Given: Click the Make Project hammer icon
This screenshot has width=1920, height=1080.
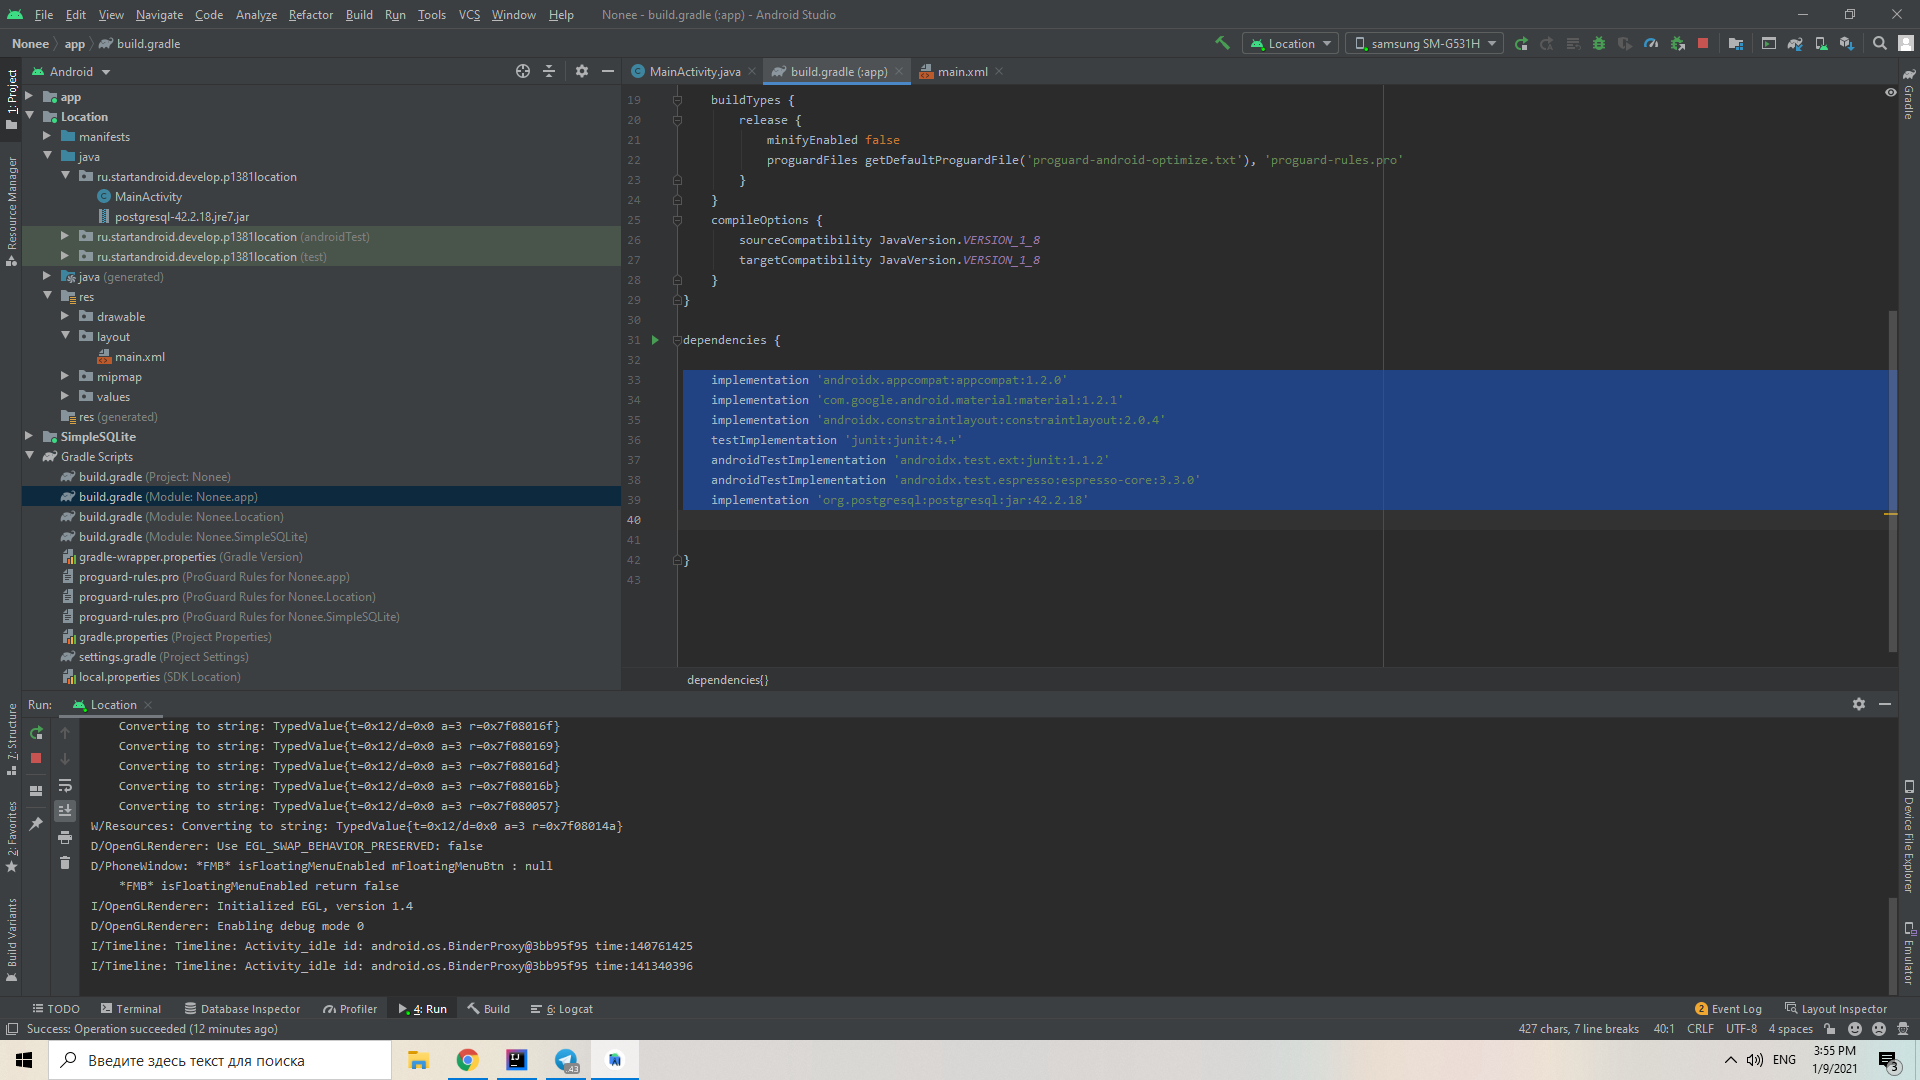Looking at the screenshot, I should click(1222, 43).
